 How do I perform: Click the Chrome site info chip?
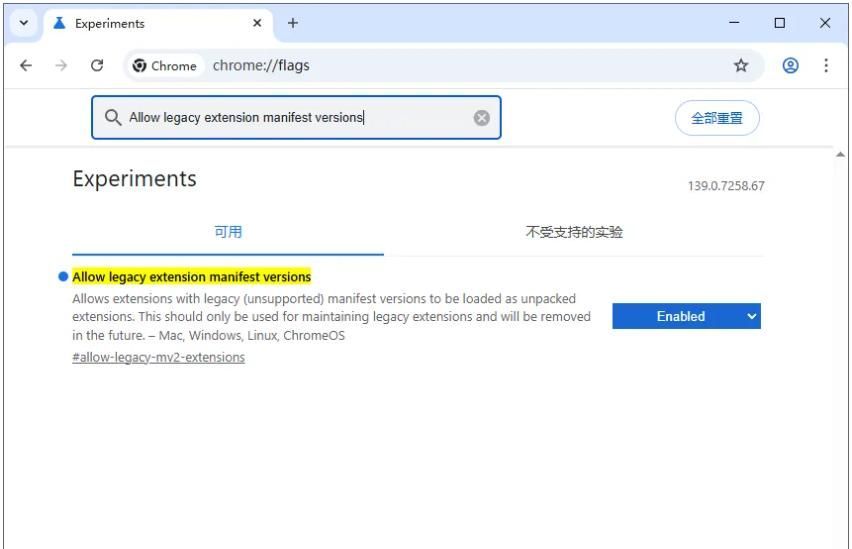point(165,66)
